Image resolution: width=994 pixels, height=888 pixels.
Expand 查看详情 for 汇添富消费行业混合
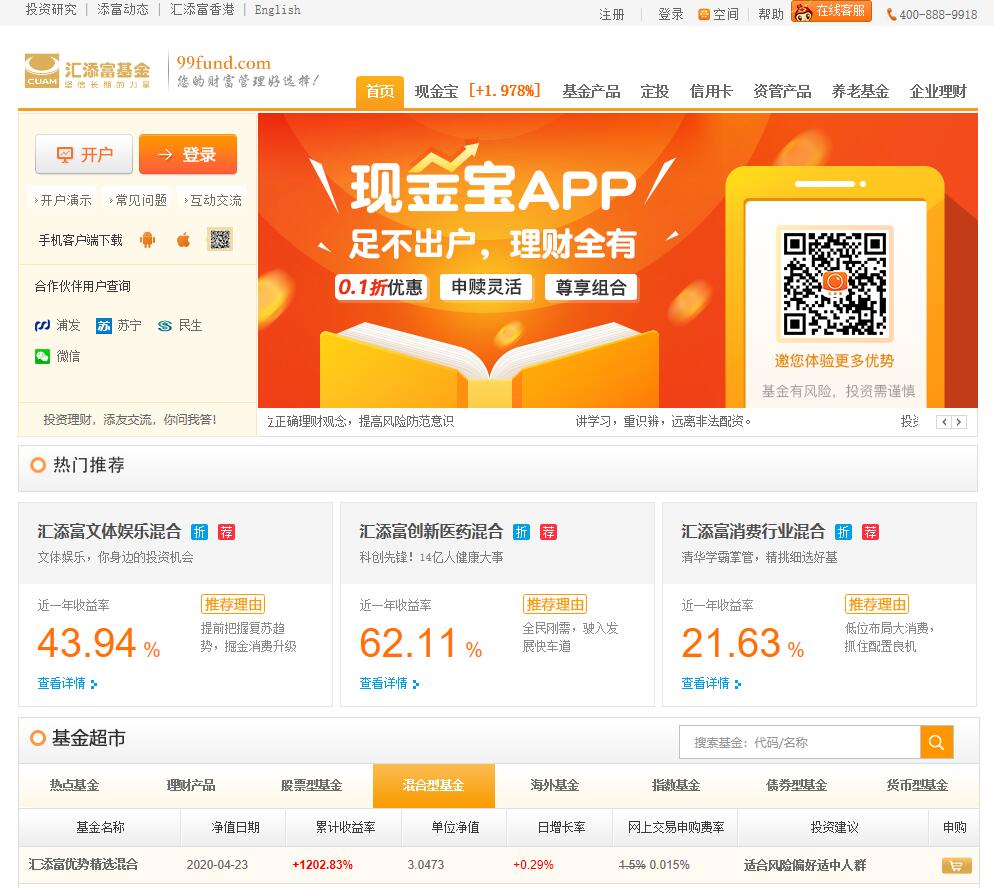(x=711, y=684)
